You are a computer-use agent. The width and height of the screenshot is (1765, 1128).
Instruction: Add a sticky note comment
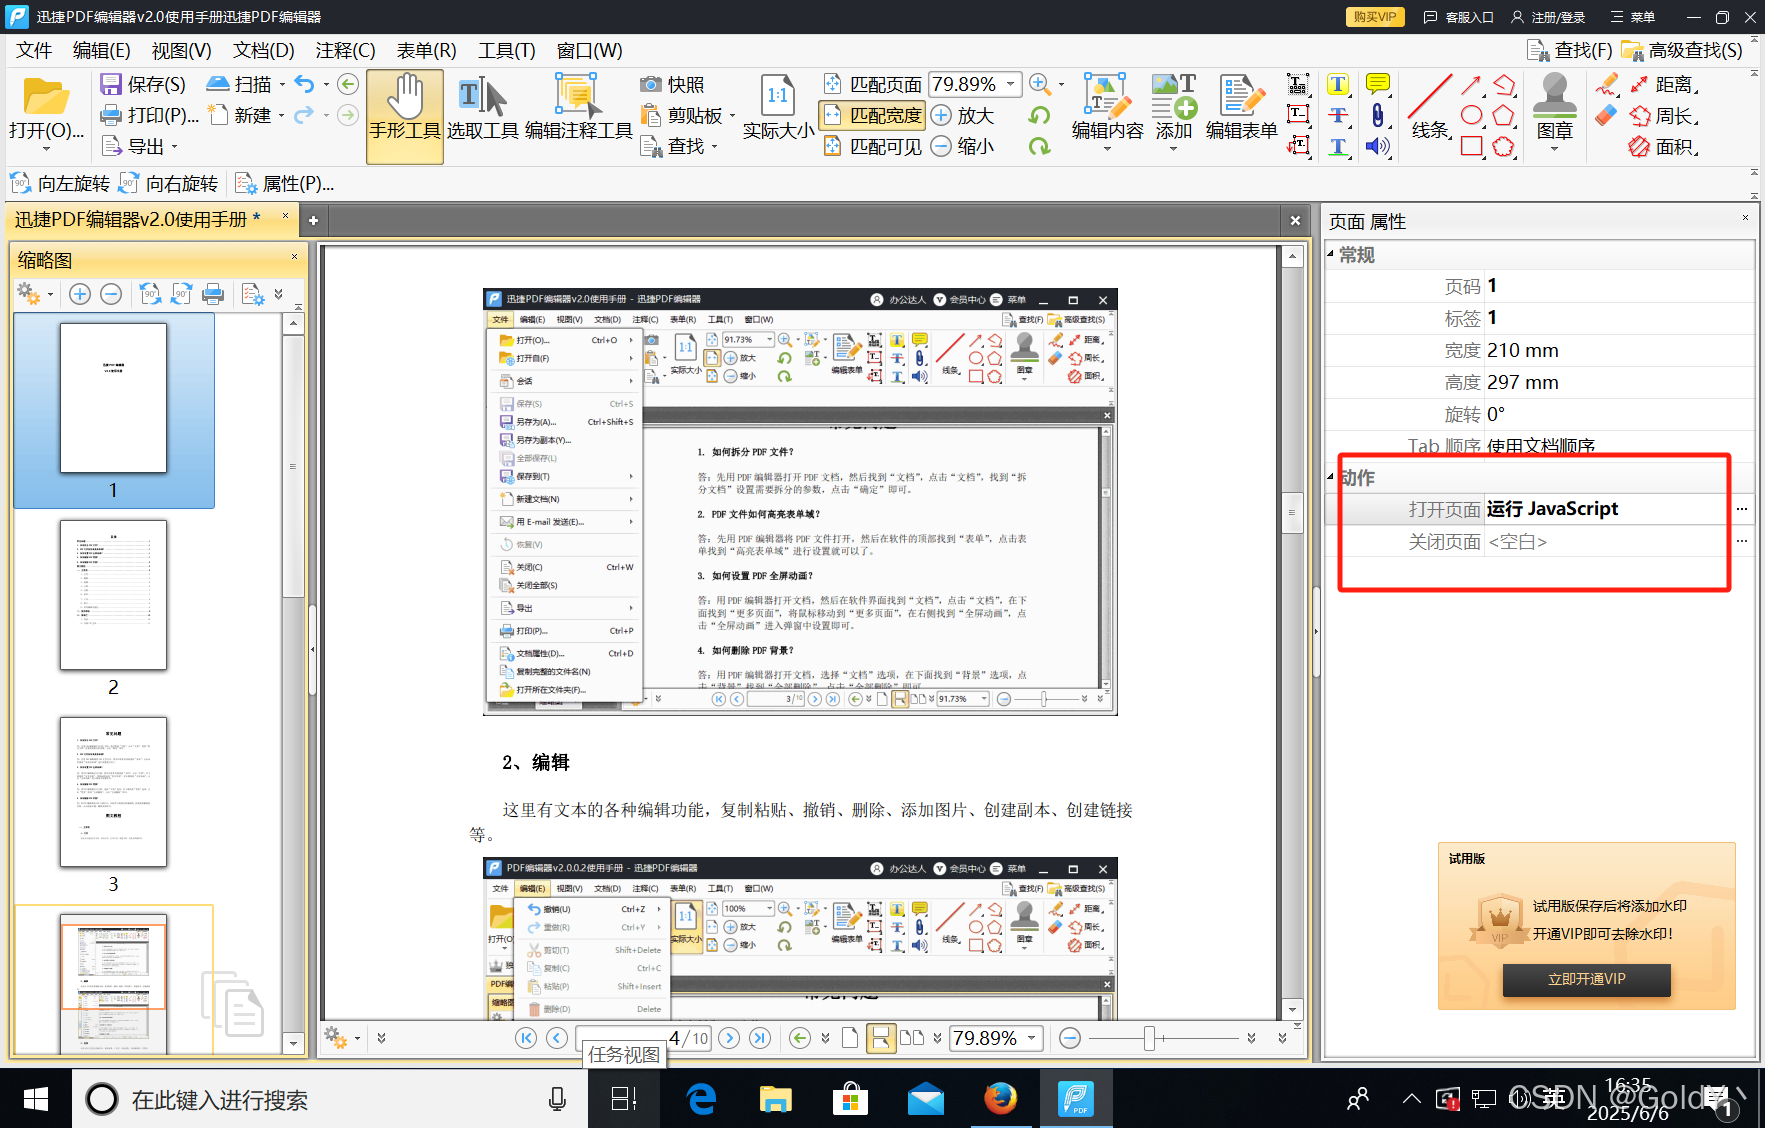point(1378,85)
